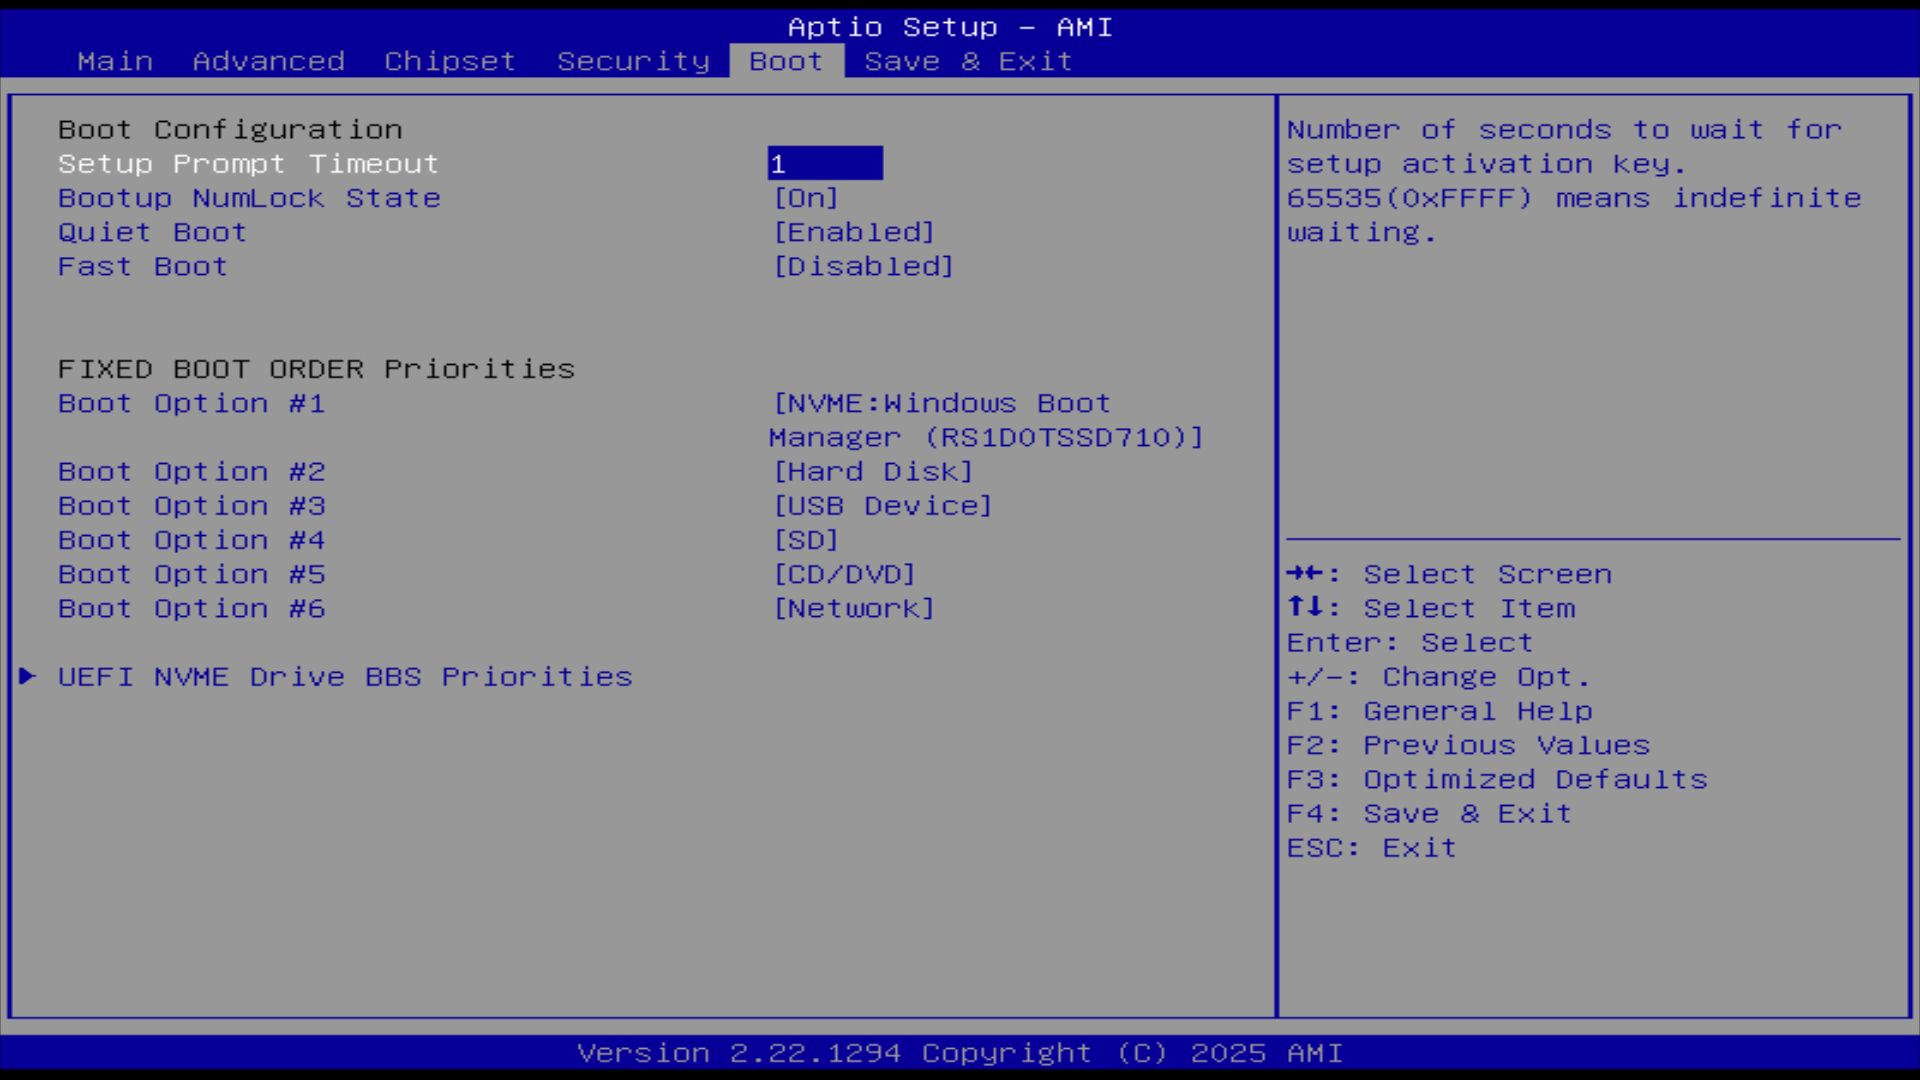The width and height of the screenshot is (1920, 1080).
Task: Switch to the Main tab
Action: 115,61
